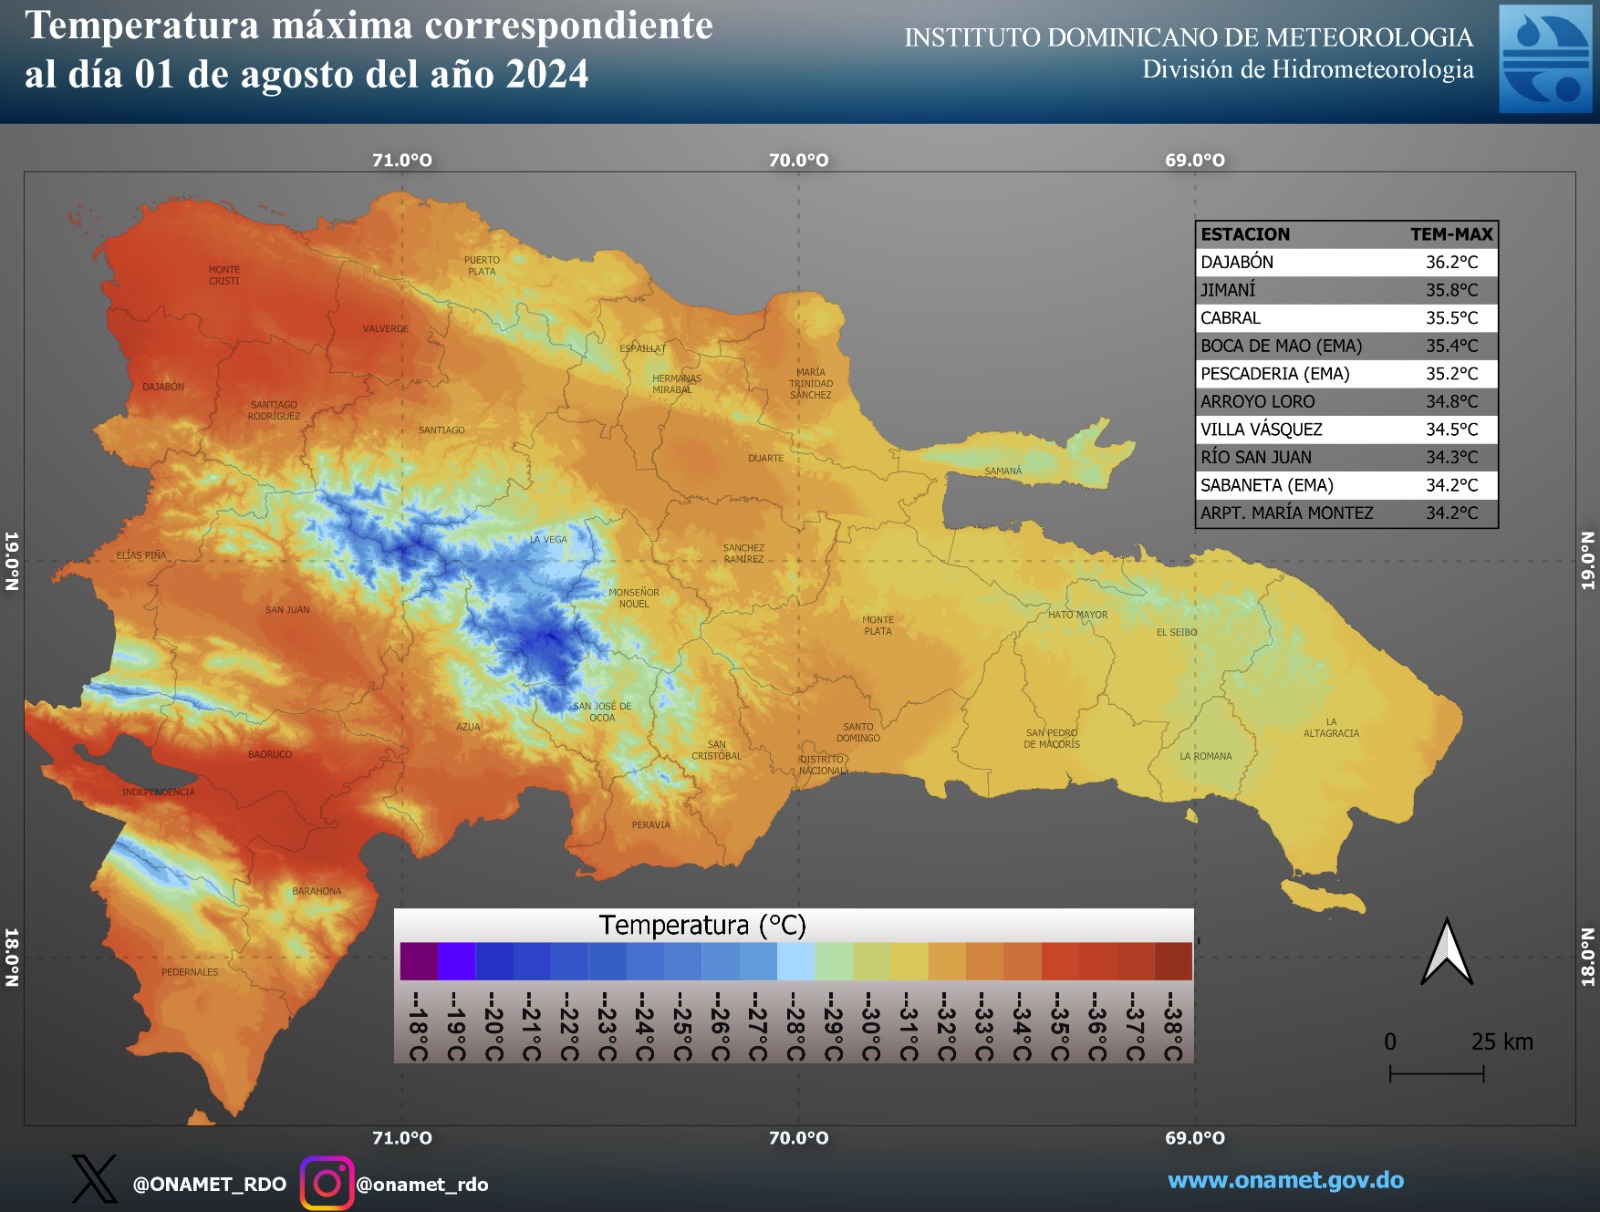Click the Instagram logo icon

pyautogui.click(x=327, y=1183)
